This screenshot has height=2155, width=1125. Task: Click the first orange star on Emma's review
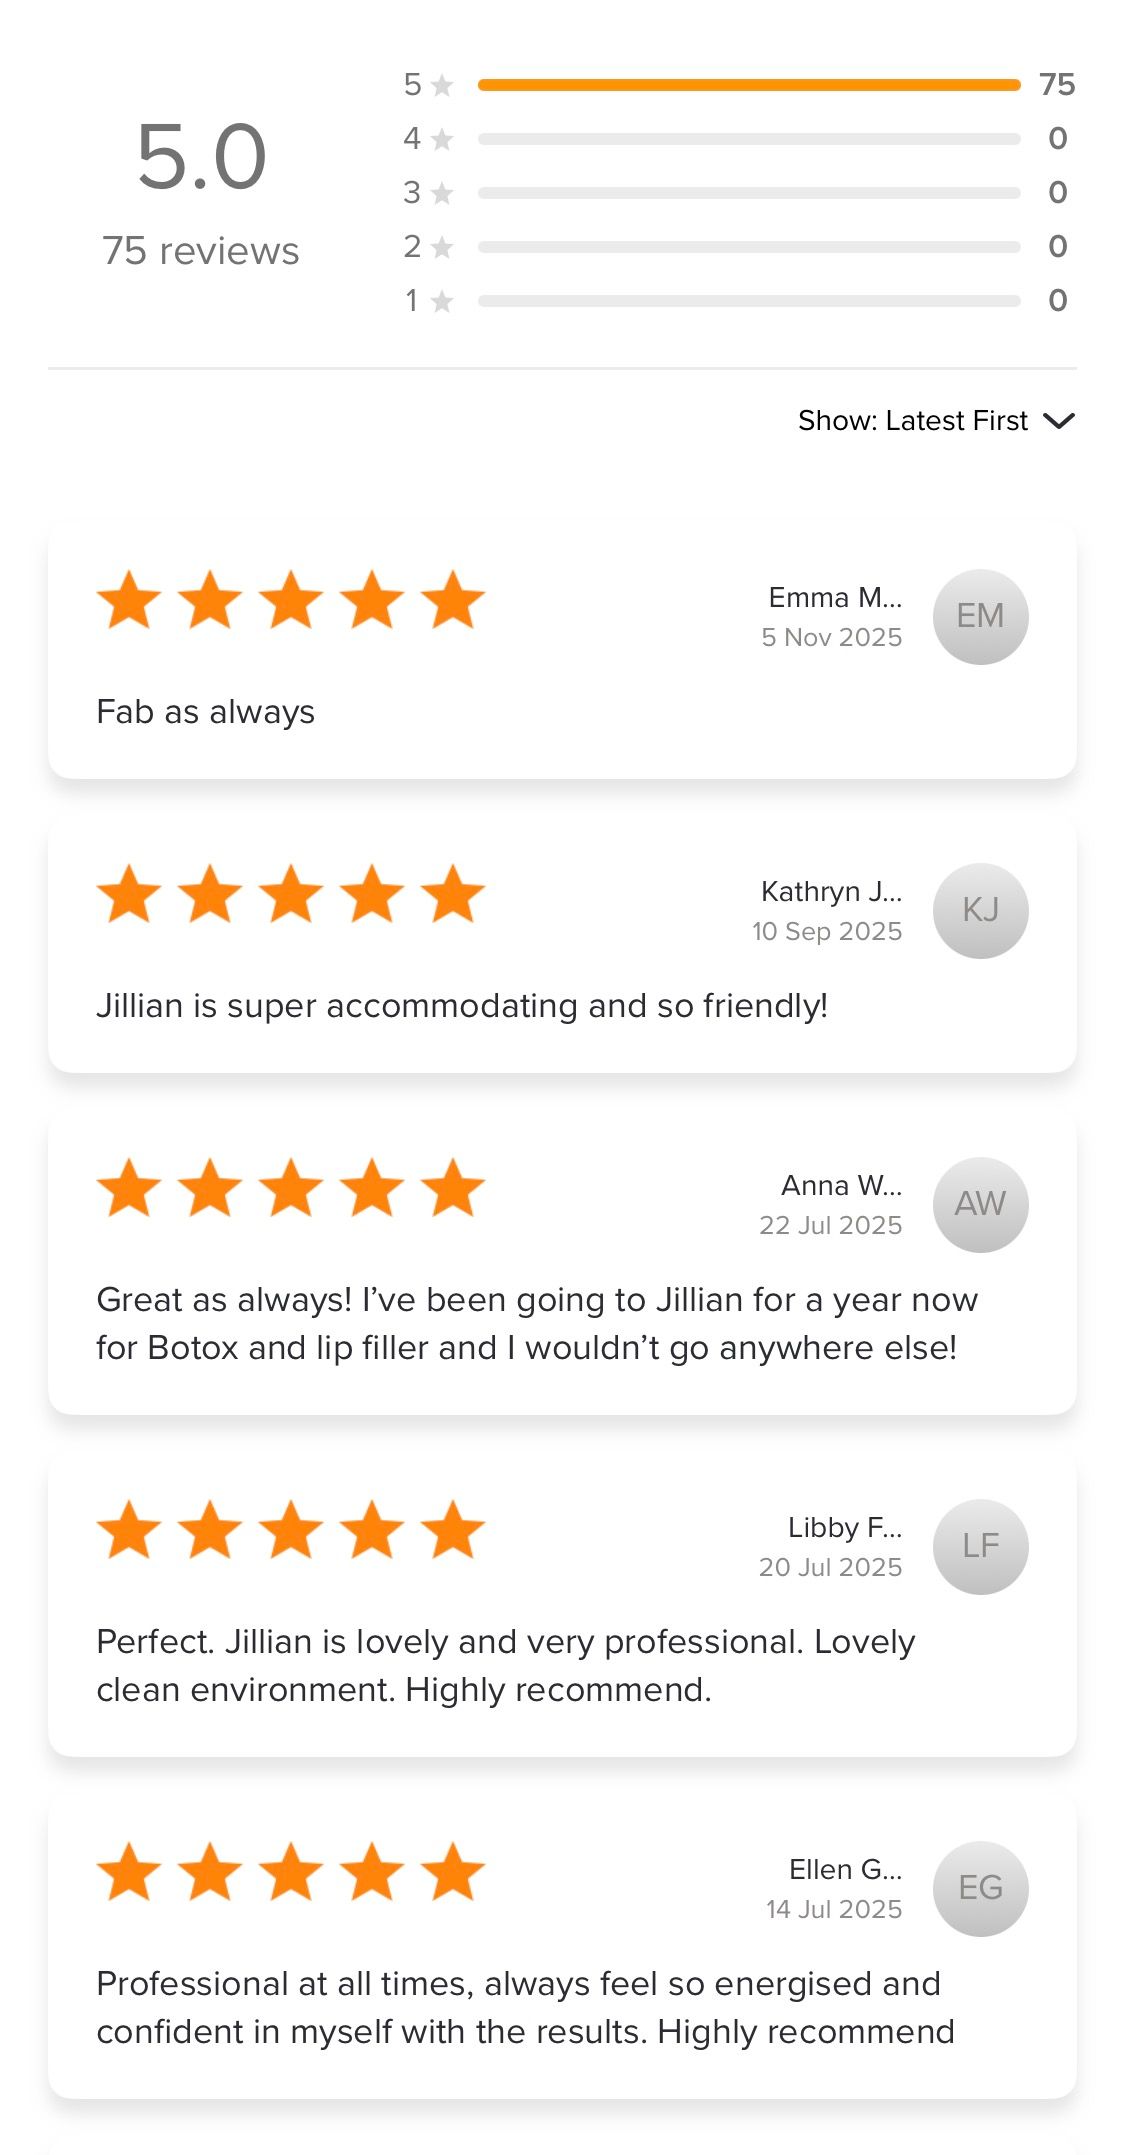(129, 600)
